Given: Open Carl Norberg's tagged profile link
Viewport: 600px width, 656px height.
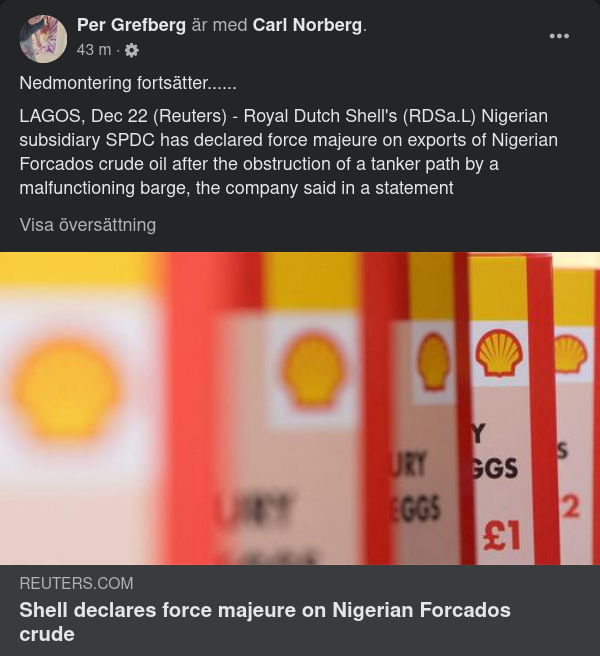Looking at the screenshot, I should [307, 26].
